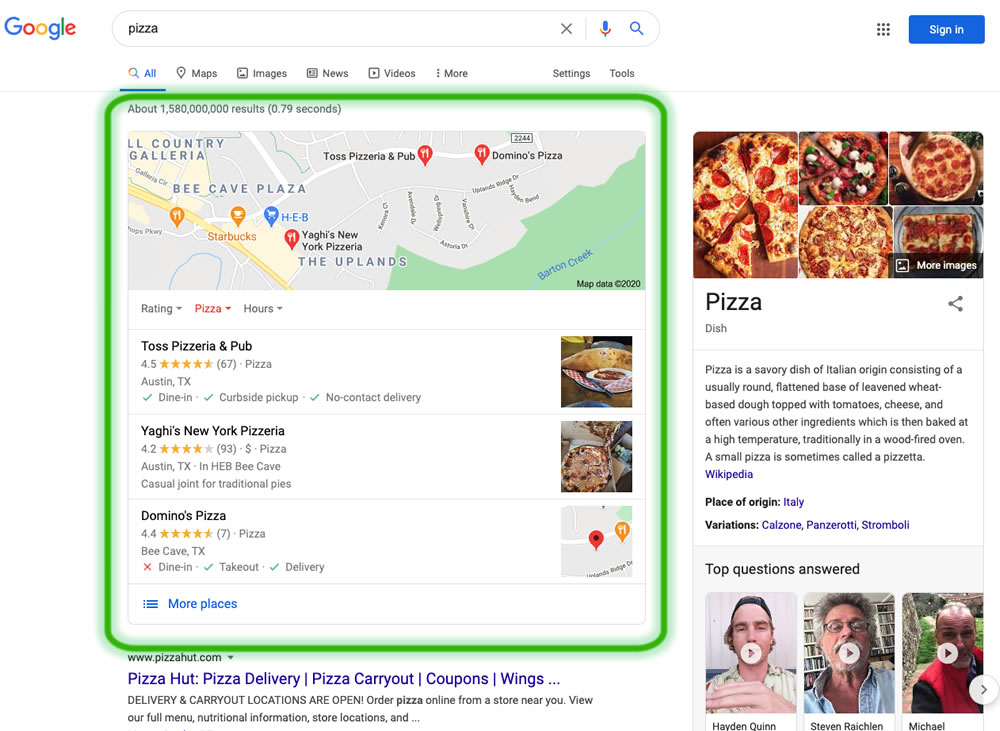Clear the search box with X icon
This screenshot has height=731, width=1000.
566,29
